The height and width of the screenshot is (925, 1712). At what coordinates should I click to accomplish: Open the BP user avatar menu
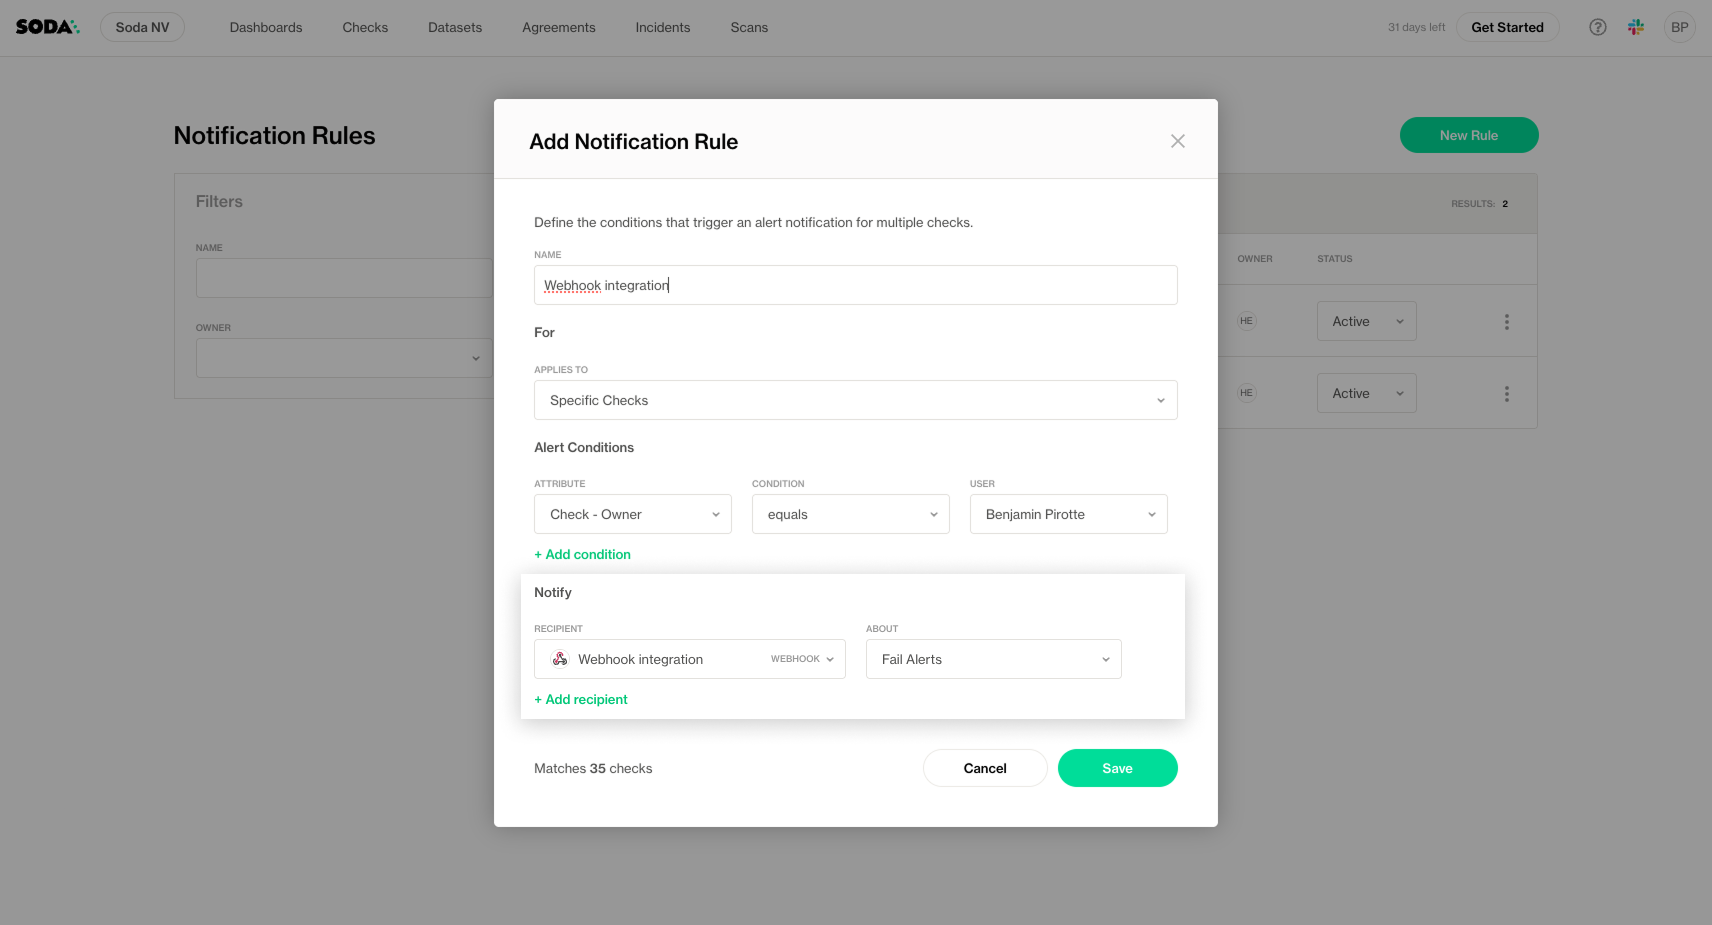coord(1679,27)
